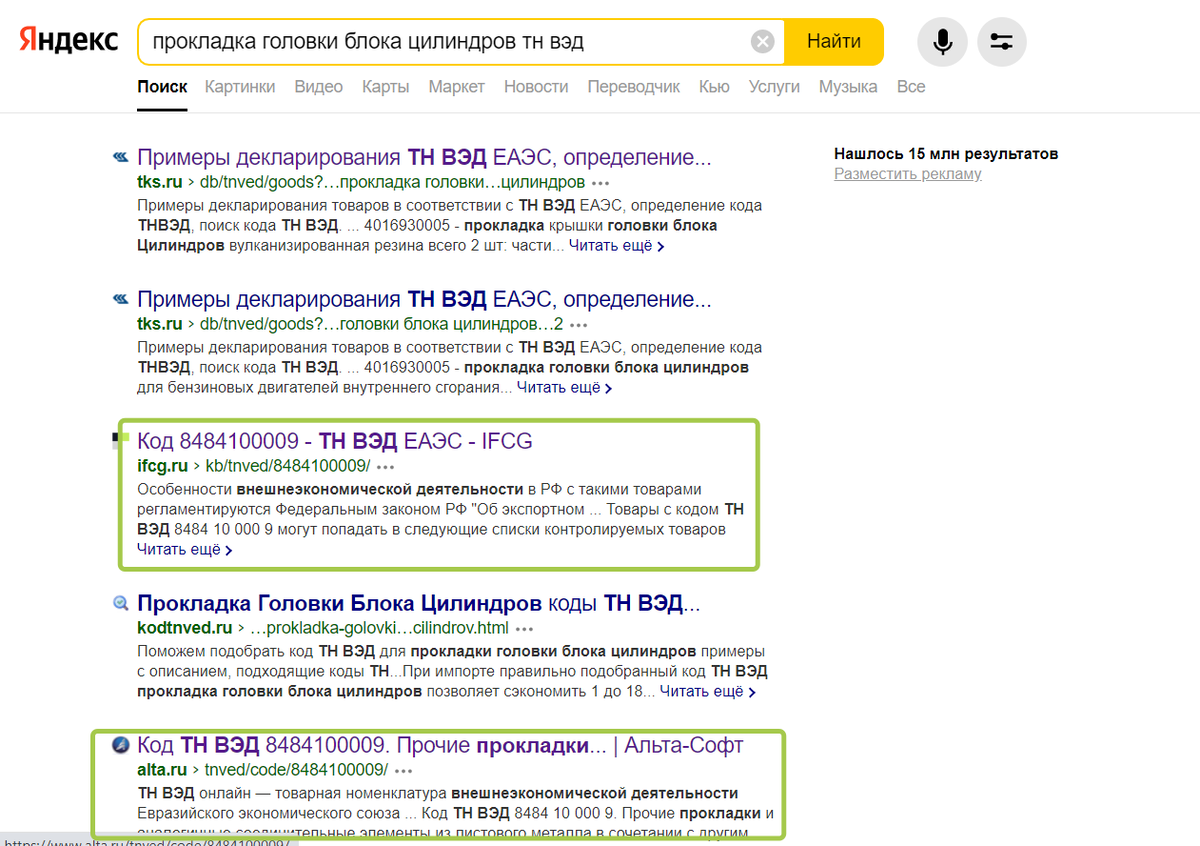Image resolution: width=1200 pixels, height=846 pixels.
Task: Click alta.ru domain link
Action: coord(162,771)
